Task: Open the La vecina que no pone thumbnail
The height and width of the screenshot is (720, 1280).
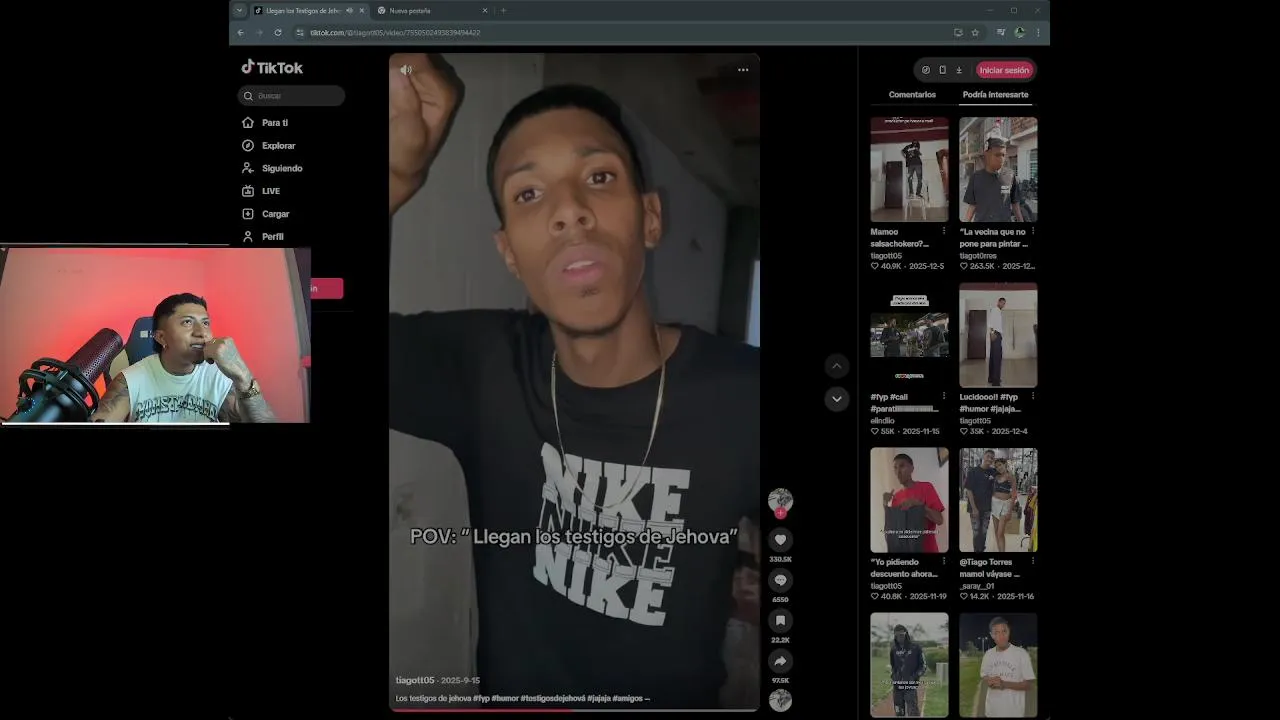Action: point(998,169)
